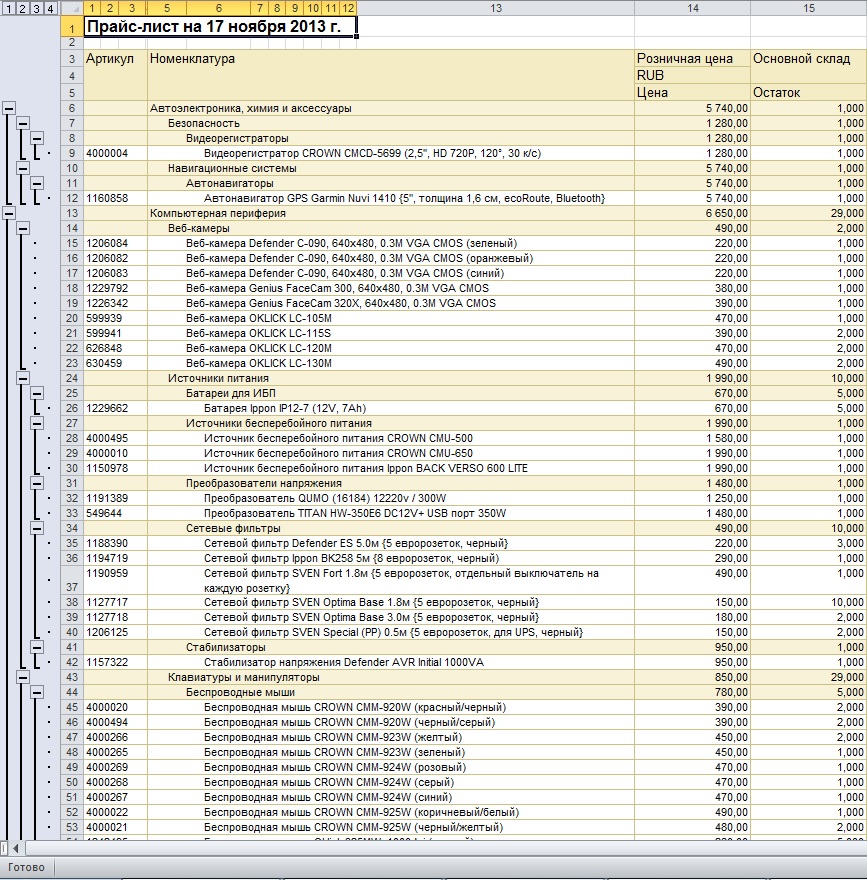This screenshot has width=867, height=880.
Task: Select column header 6
Action: pos(219,8)
